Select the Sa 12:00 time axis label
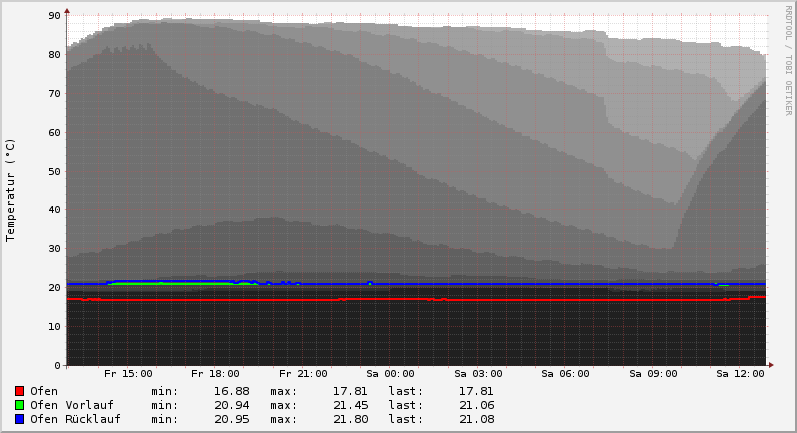 click(x=740, y=374)
